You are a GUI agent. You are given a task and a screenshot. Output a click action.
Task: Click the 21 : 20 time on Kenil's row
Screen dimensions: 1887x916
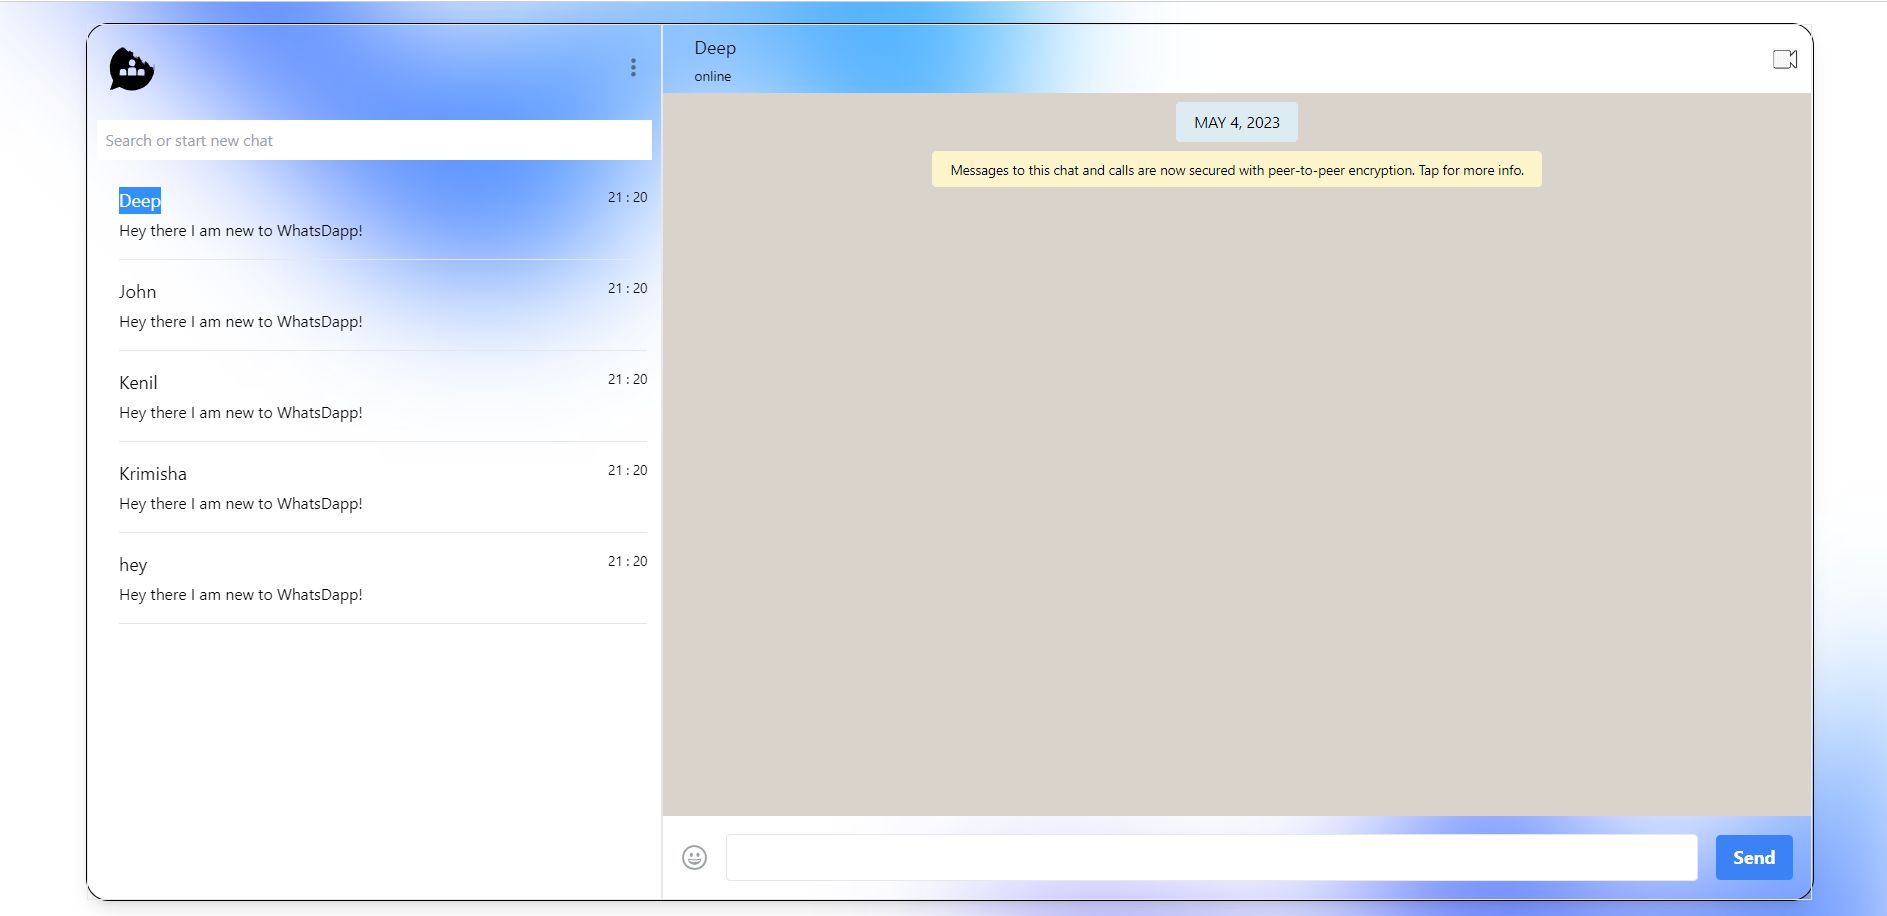[627, 379]
